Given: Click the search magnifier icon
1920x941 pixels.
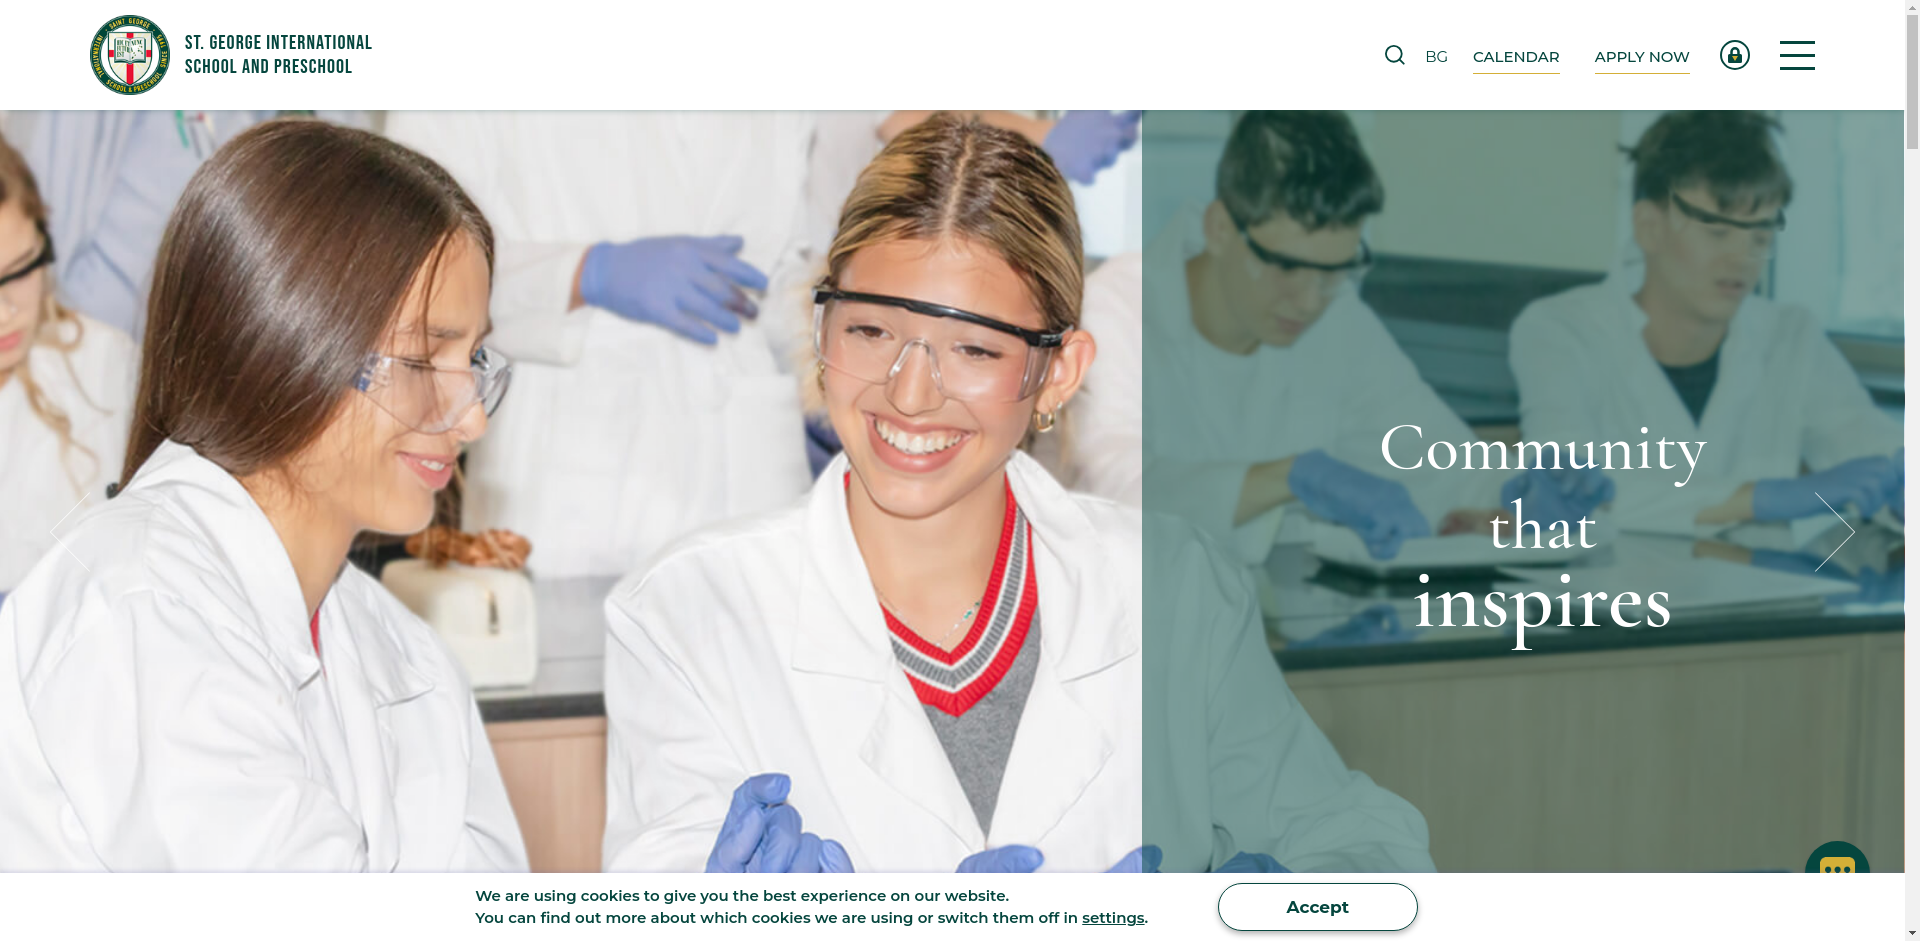Looking at the screenshot, I should pos(1394,55).
